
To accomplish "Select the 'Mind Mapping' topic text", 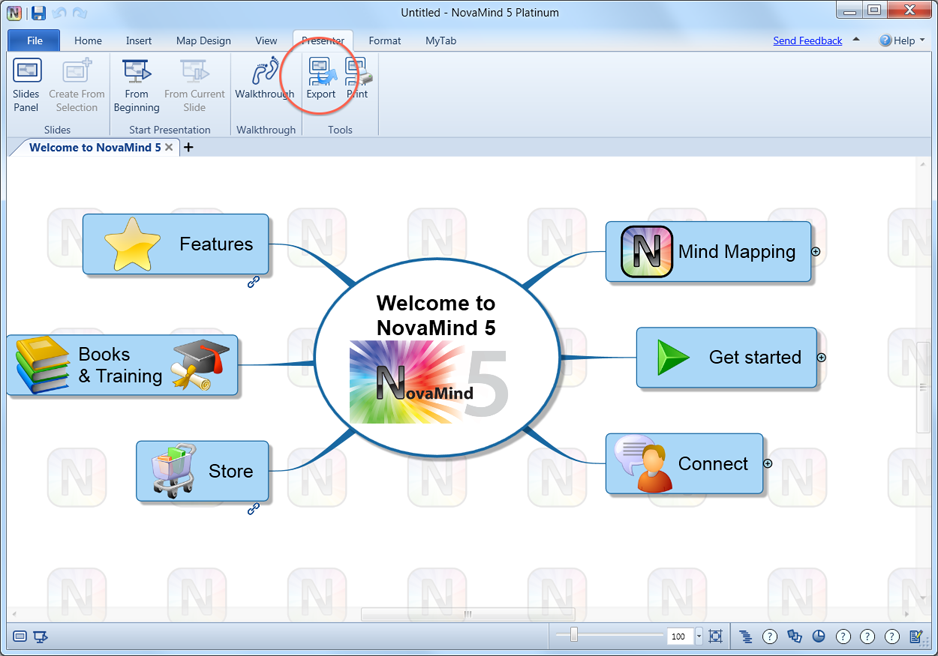I will pos(736,252).
